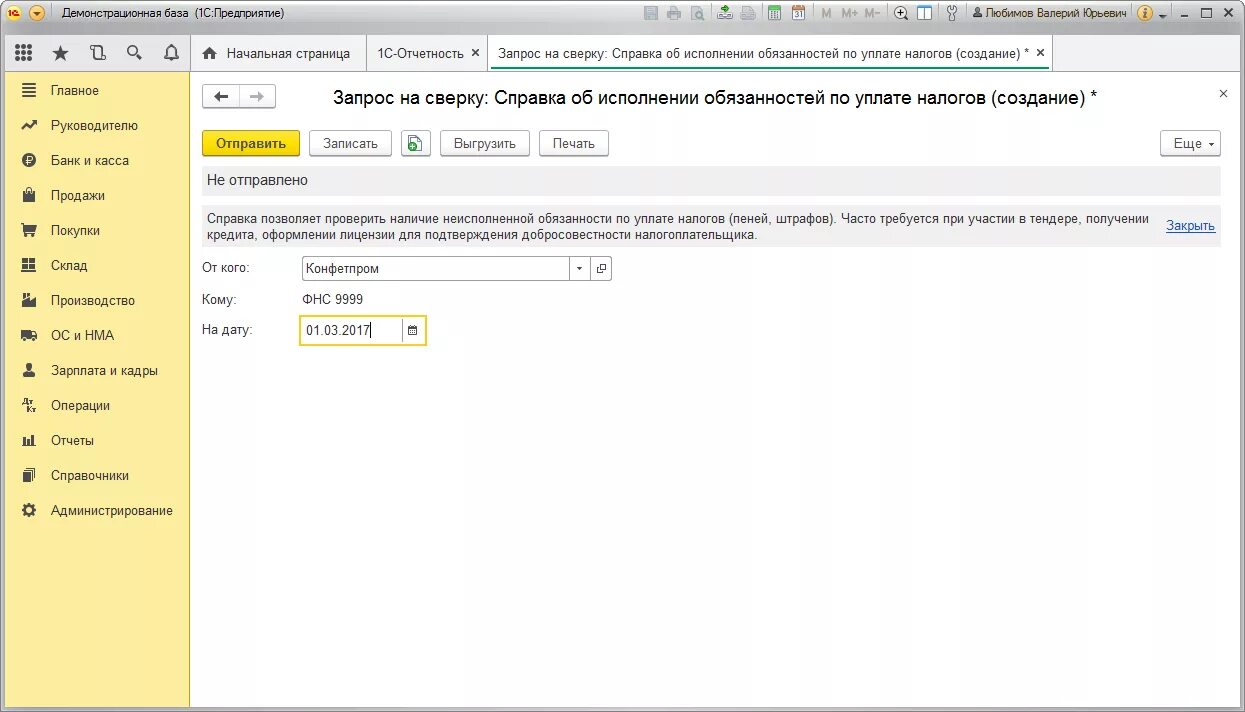Open Отчеты section in sidebar
This screenshot has height=712, width=1245.
coord(96,440)
